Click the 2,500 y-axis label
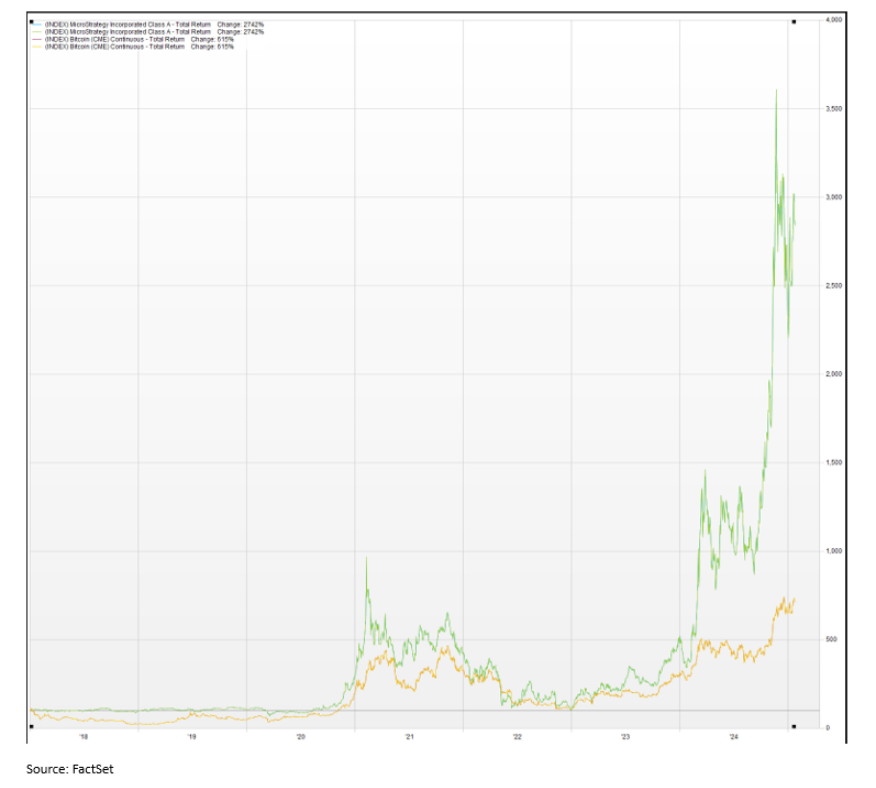Image resolution: width=876 pixels, height=788 pixels. click(834, 286)
